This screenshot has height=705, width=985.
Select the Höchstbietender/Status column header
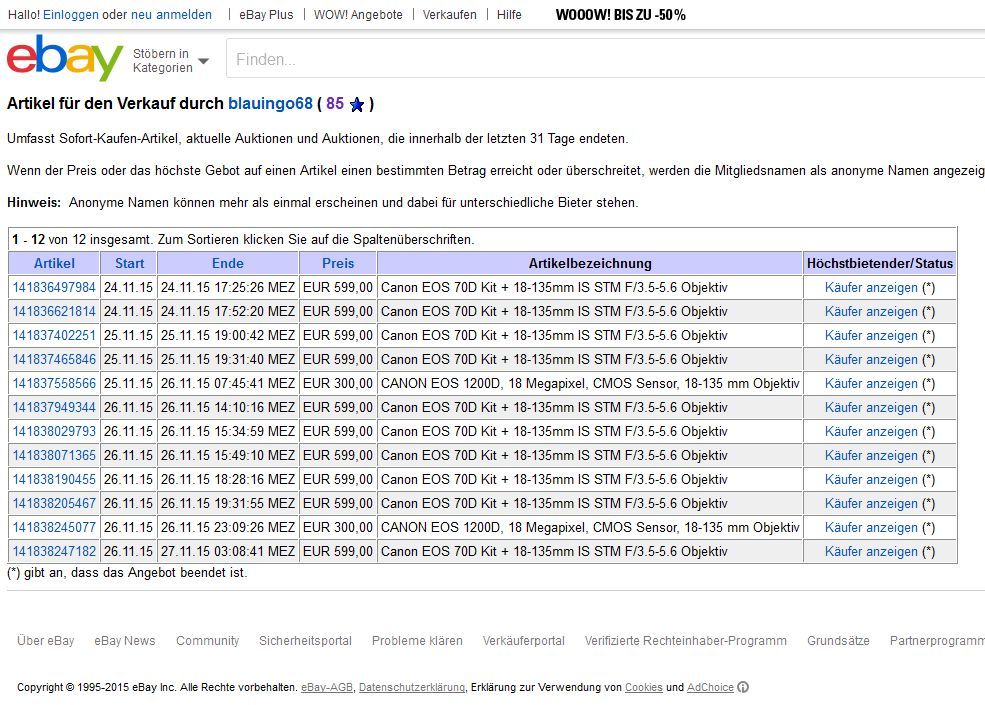click(879, 263)
